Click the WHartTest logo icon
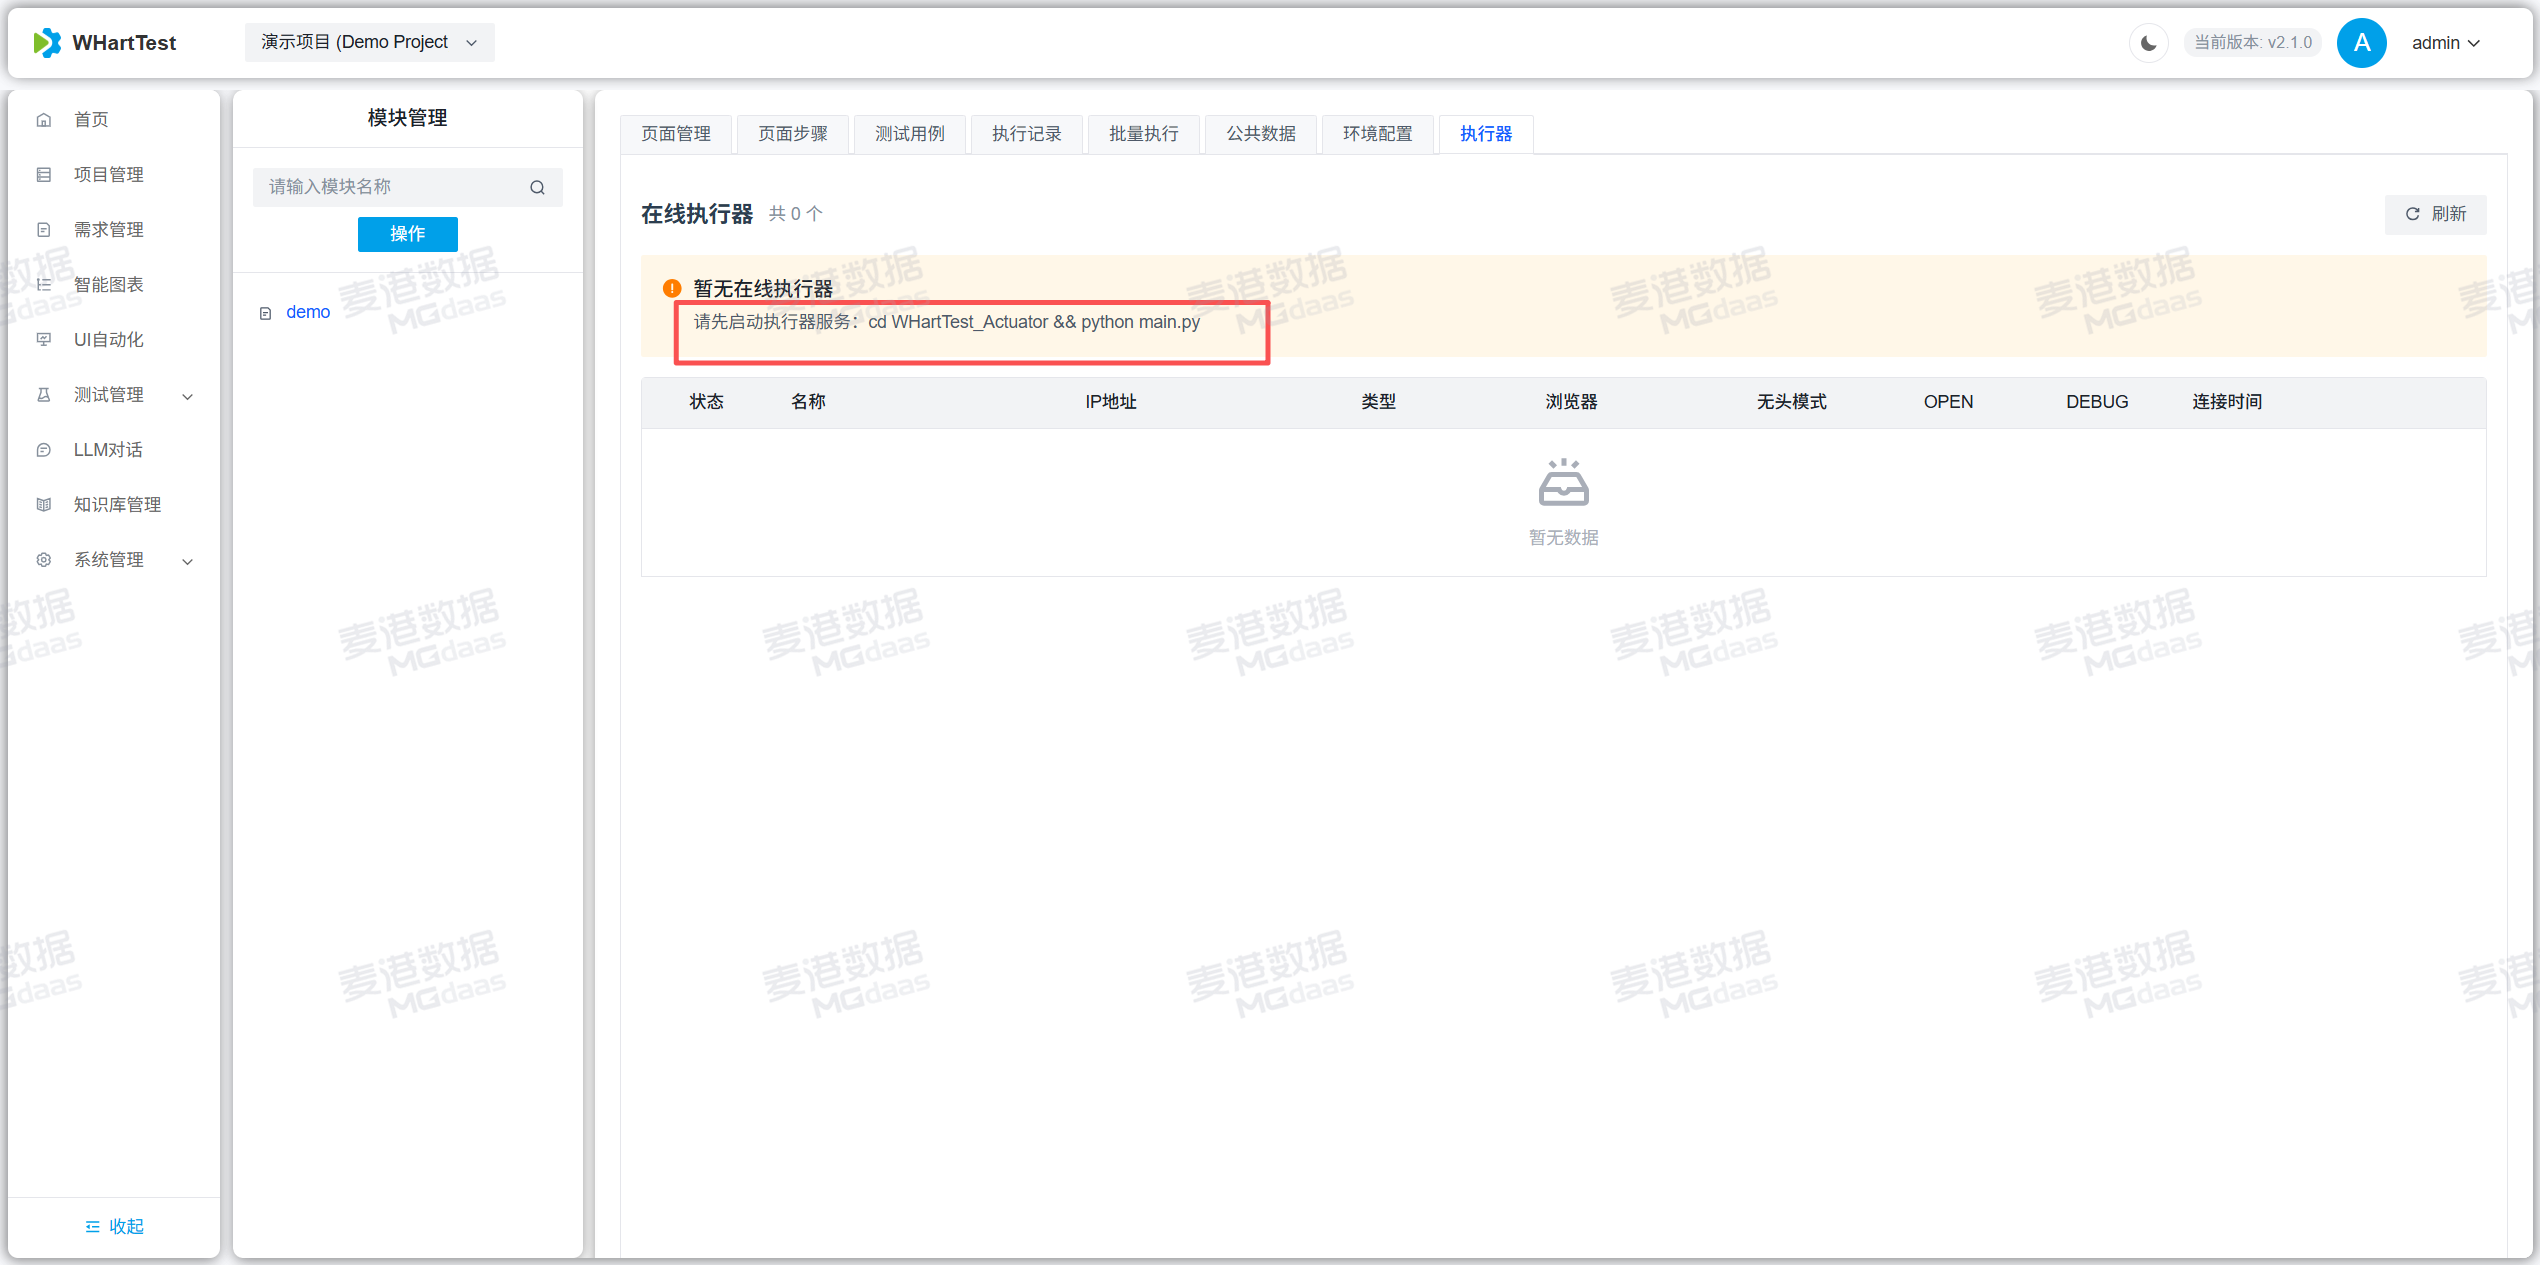Image resolution: width=2540 pixels, height=1265 pixels. (x=47, y=42)
